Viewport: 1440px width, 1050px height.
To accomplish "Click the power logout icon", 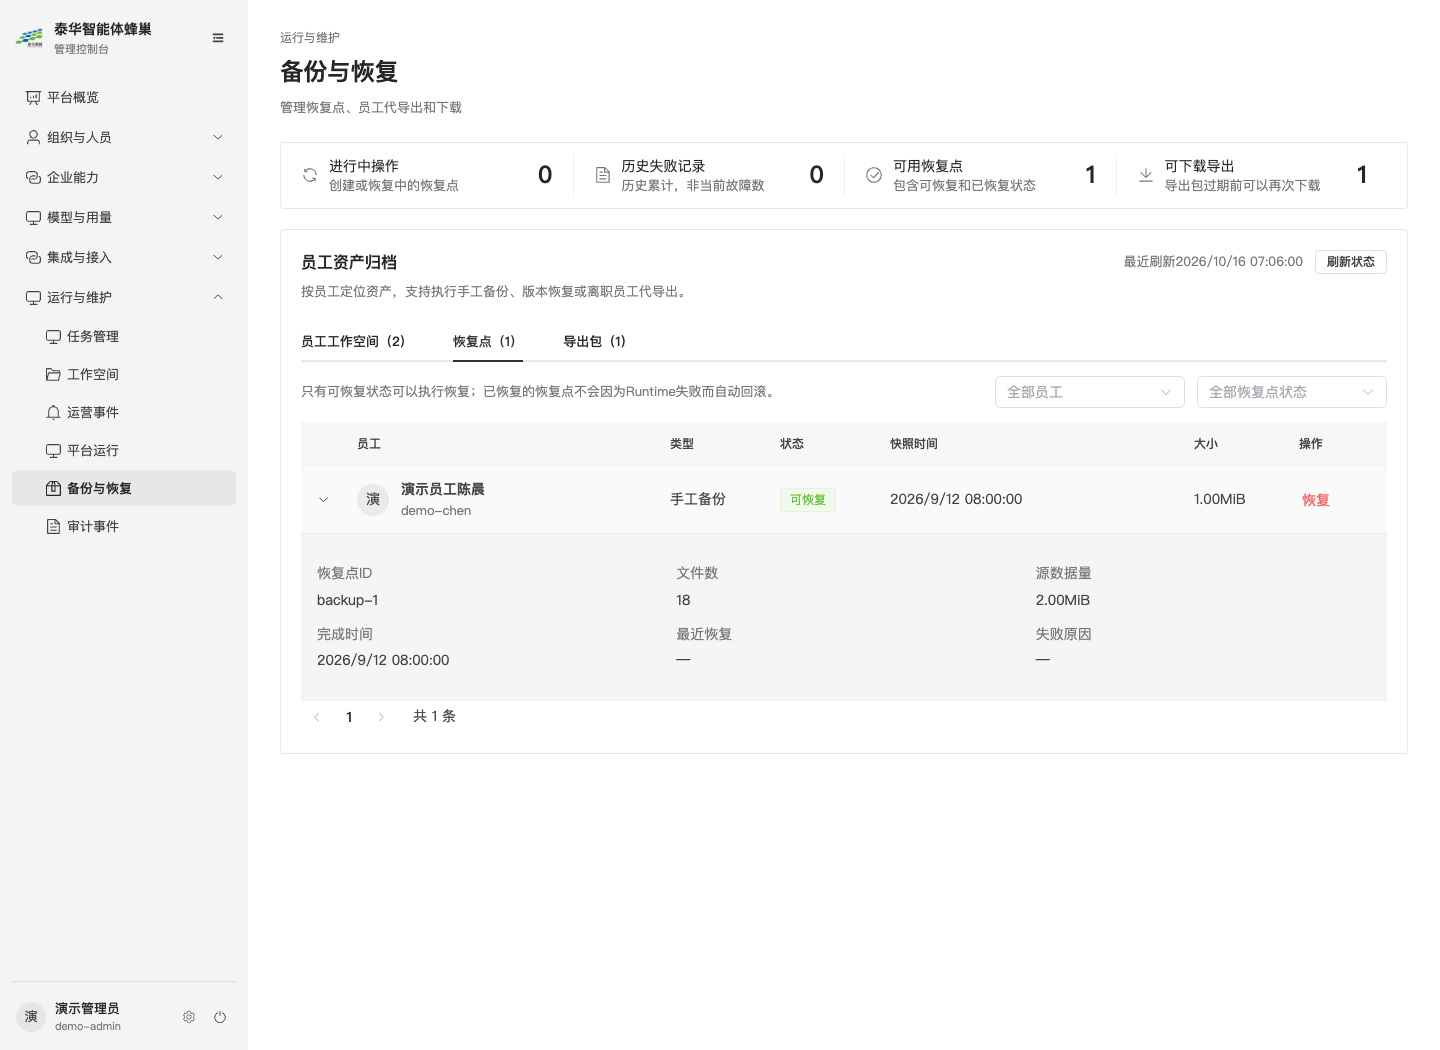I will (x=220, y=1017).
